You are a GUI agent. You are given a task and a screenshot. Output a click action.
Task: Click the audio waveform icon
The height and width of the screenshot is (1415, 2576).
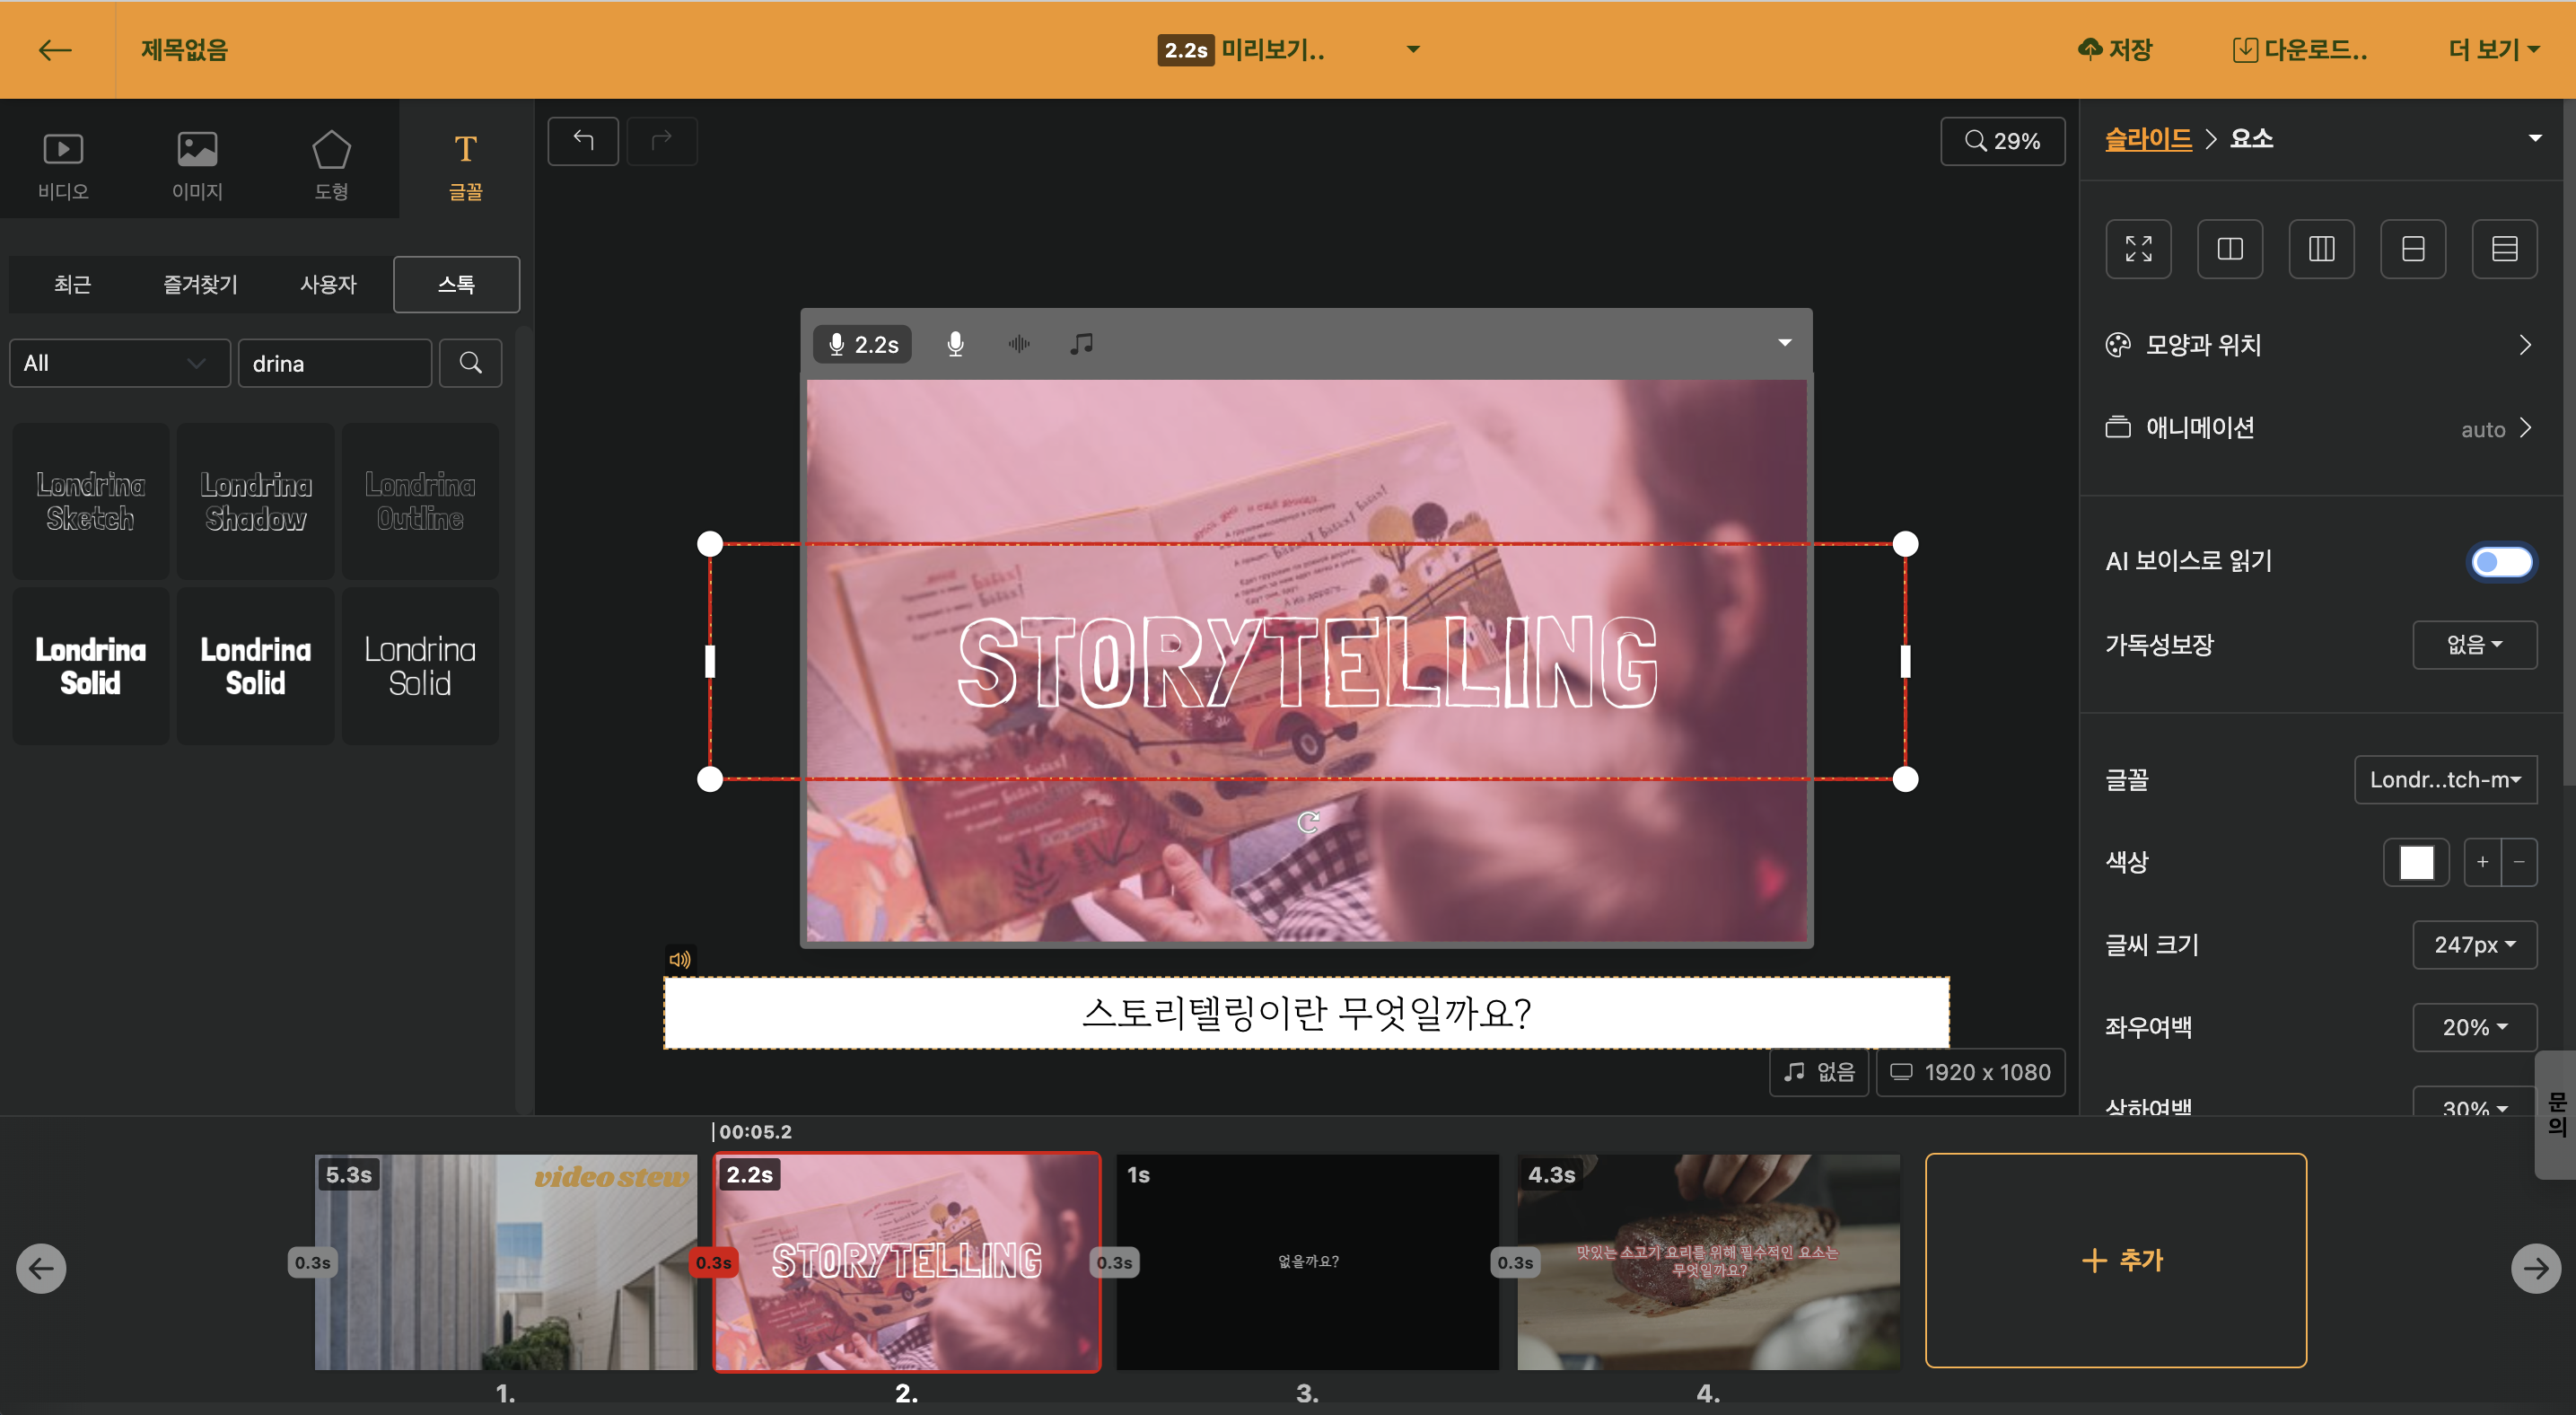(1018, 344)
